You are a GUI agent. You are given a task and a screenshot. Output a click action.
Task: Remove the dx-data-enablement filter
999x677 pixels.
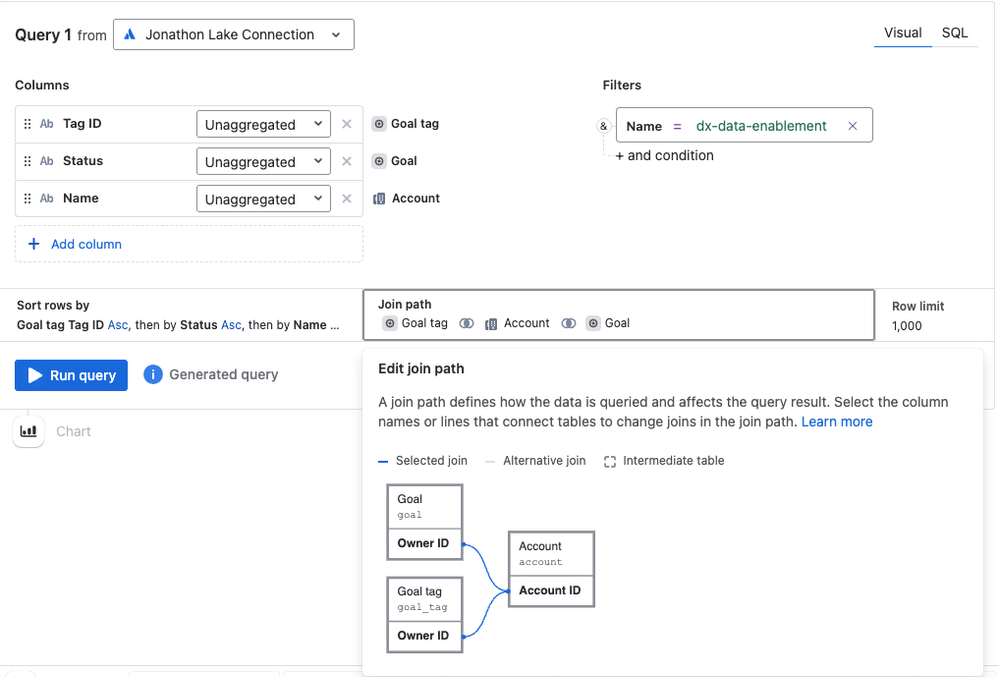[x=853, y=126]
